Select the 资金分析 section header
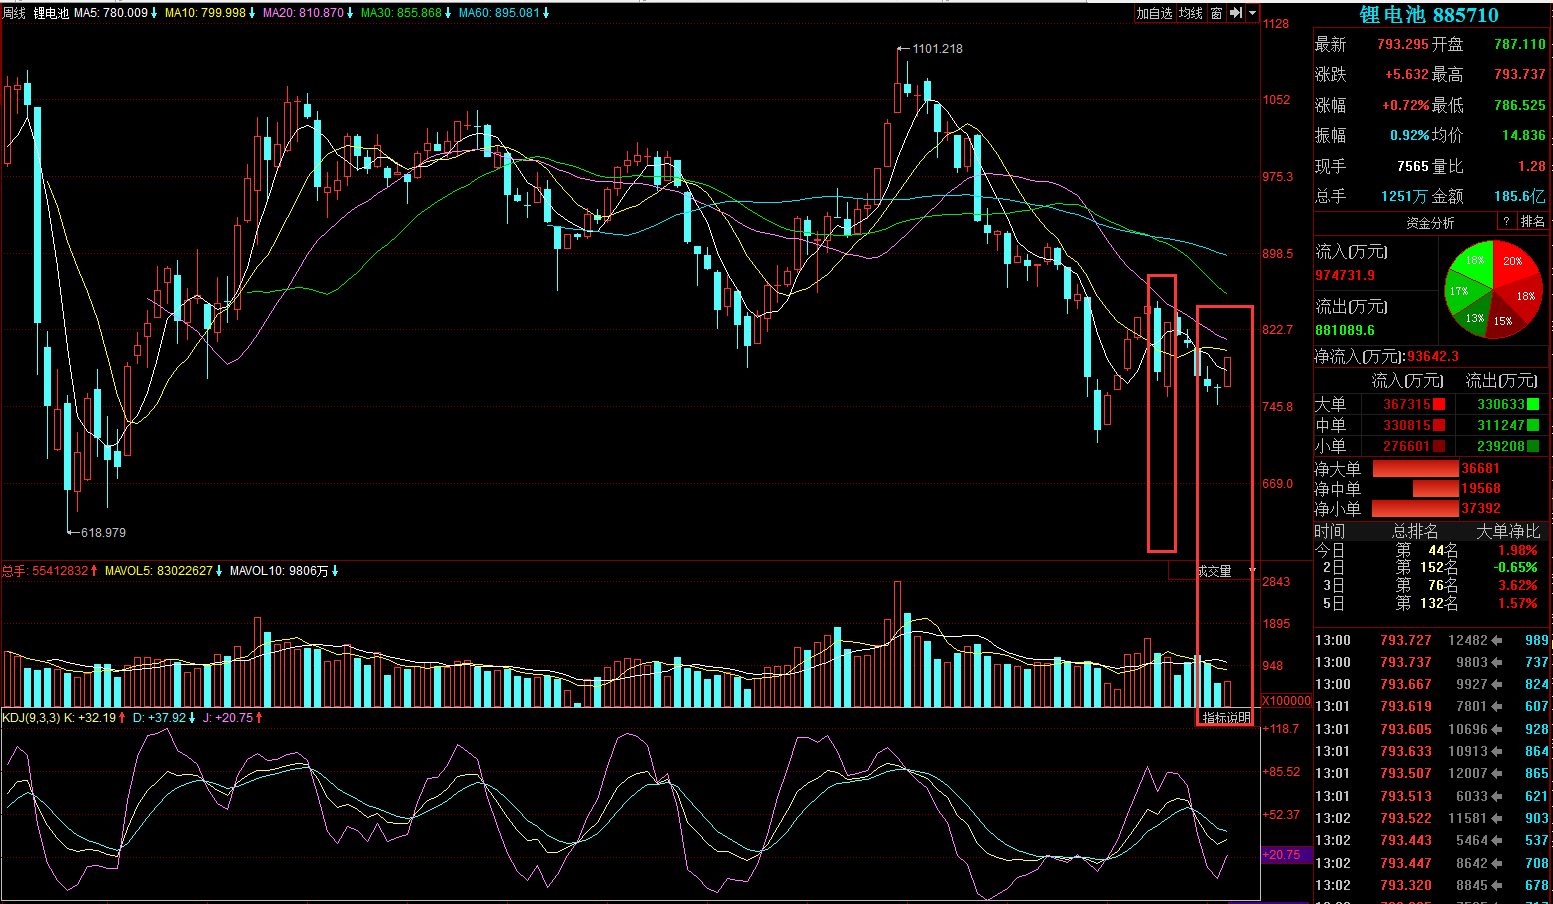 pos(1430,223)
